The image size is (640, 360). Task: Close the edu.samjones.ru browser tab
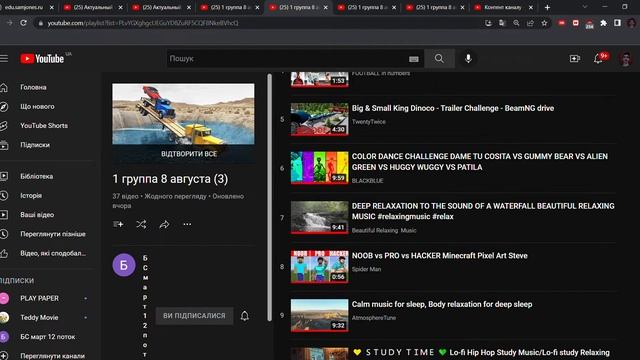(51, 7)
